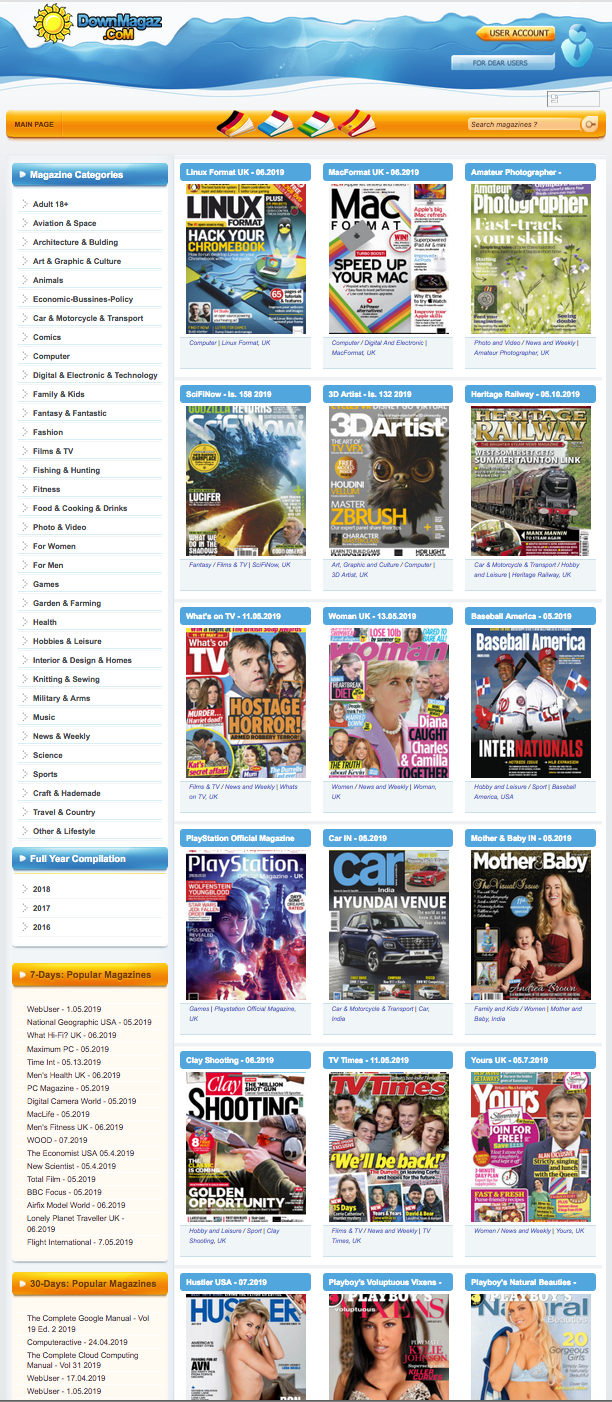The height and width of the screenshot is (1402, 612).
Task: Click the User Account button
Action: (516, 33)
